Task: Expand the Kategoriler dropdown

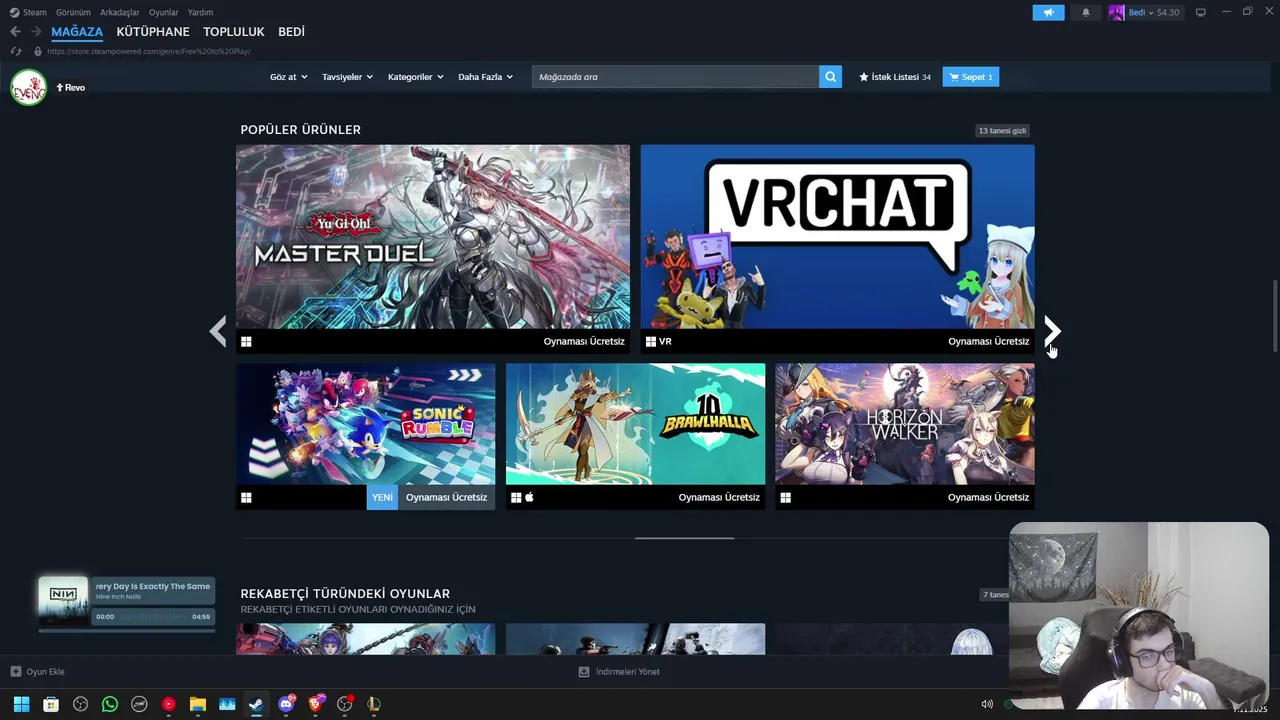Action: tap(415, 77)
